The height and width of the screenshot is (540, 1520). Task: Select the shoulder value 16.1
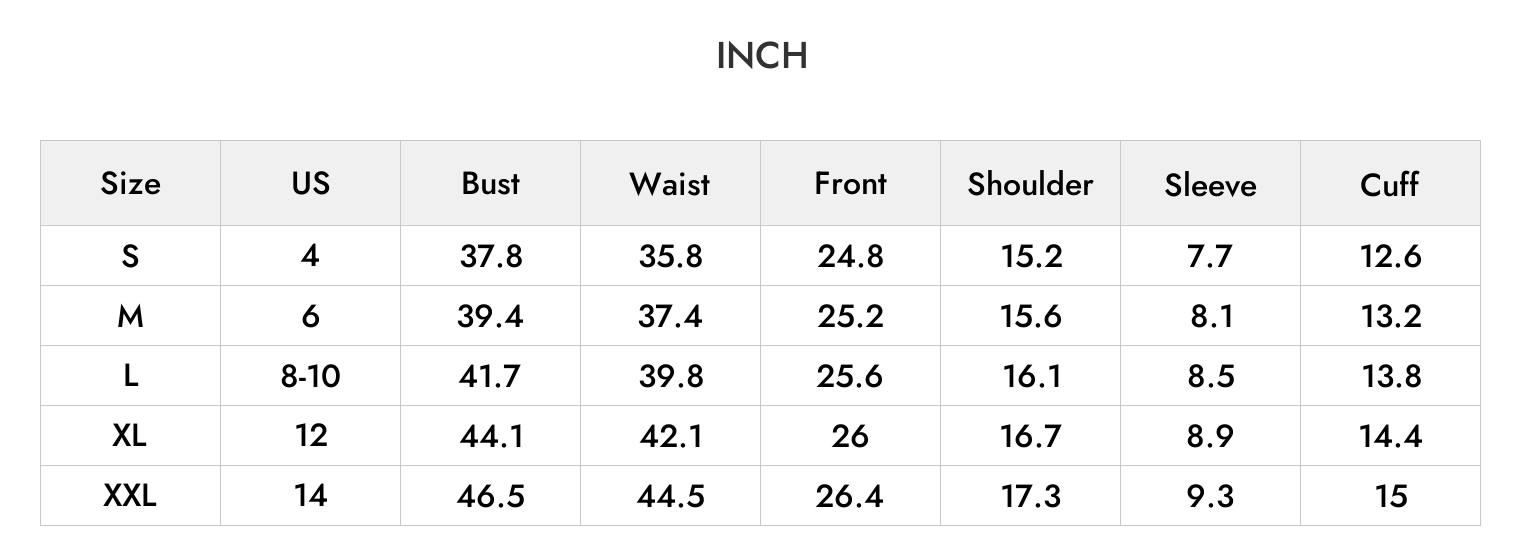pyautogui.click(x=1030, y=376)
